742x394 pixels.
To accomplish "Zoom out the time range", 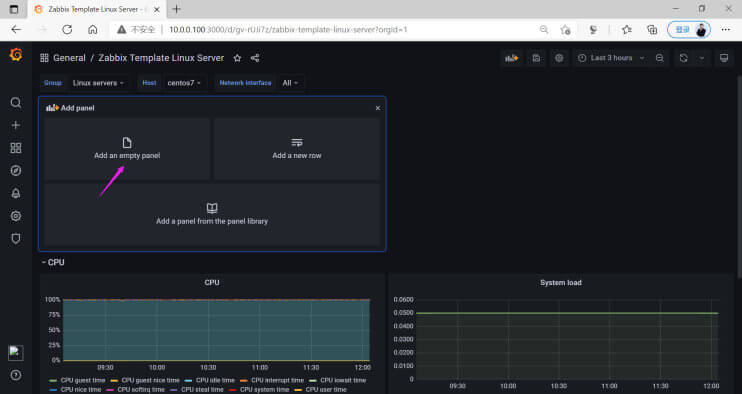I will coord(660,58).
